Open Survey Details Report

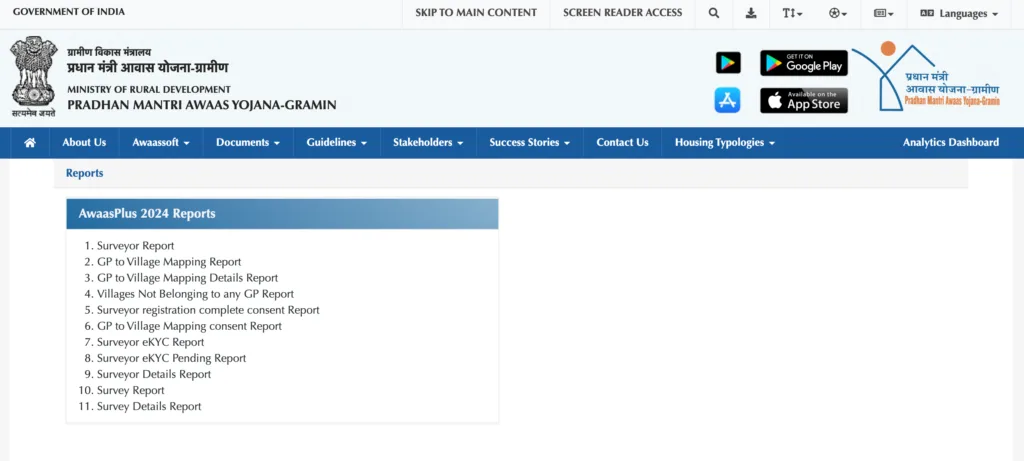149,406
